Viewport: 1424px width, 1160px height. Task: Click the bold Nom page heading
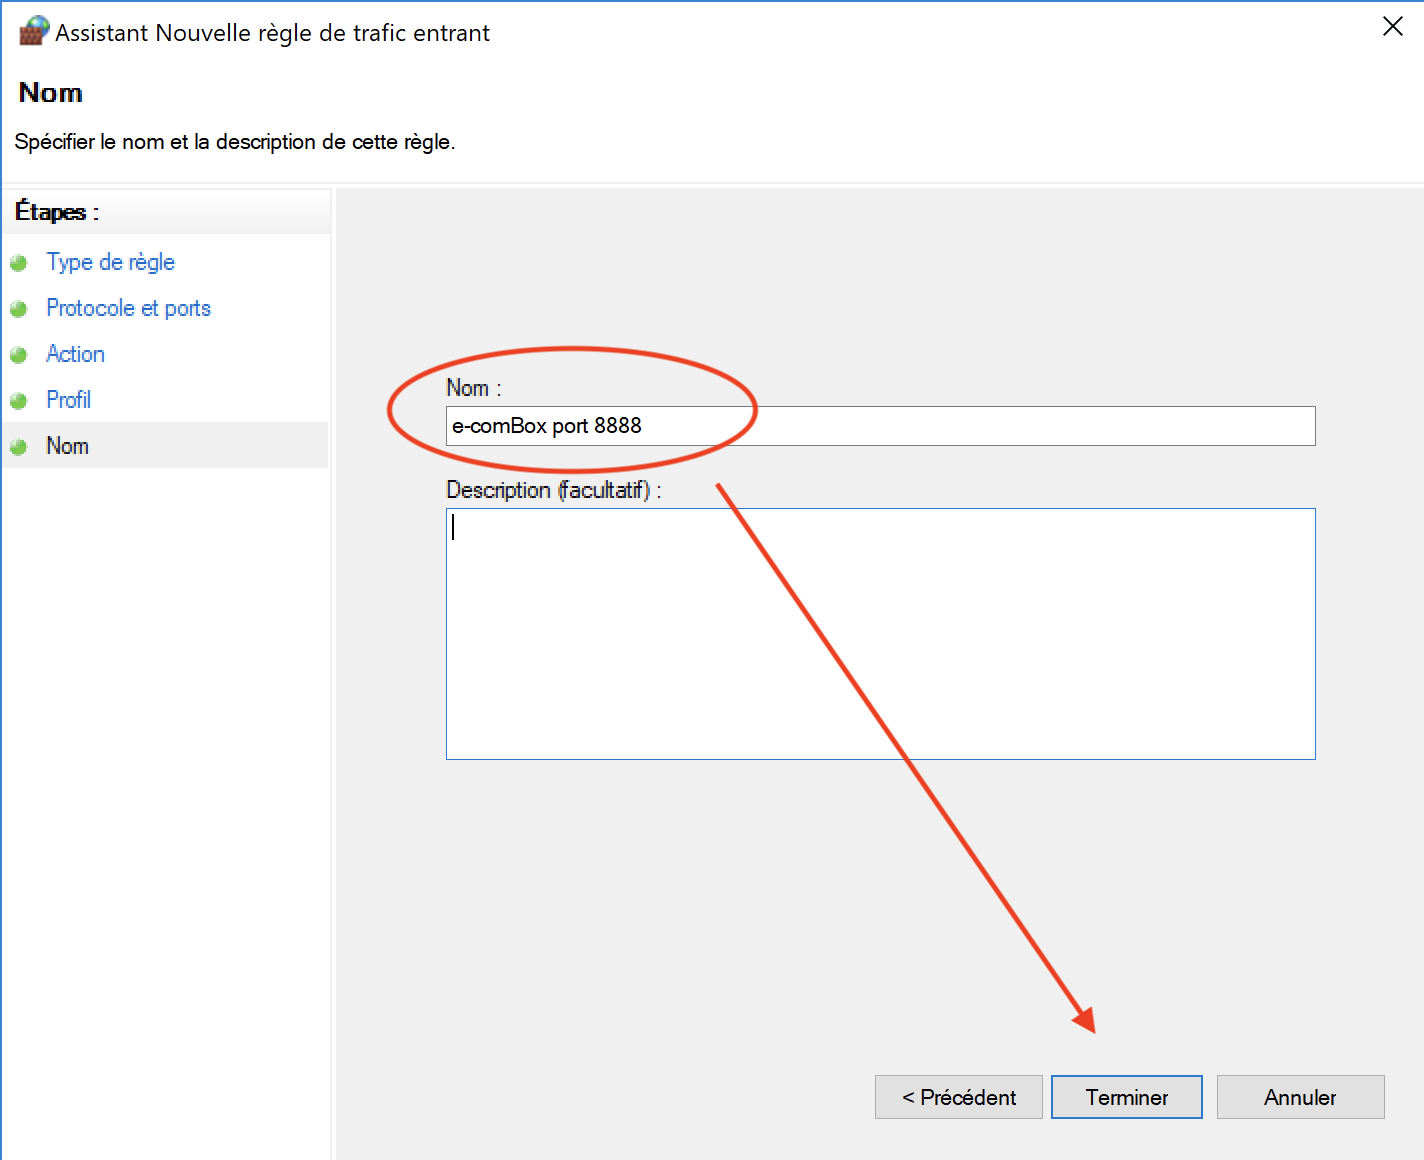coord(51,93)
